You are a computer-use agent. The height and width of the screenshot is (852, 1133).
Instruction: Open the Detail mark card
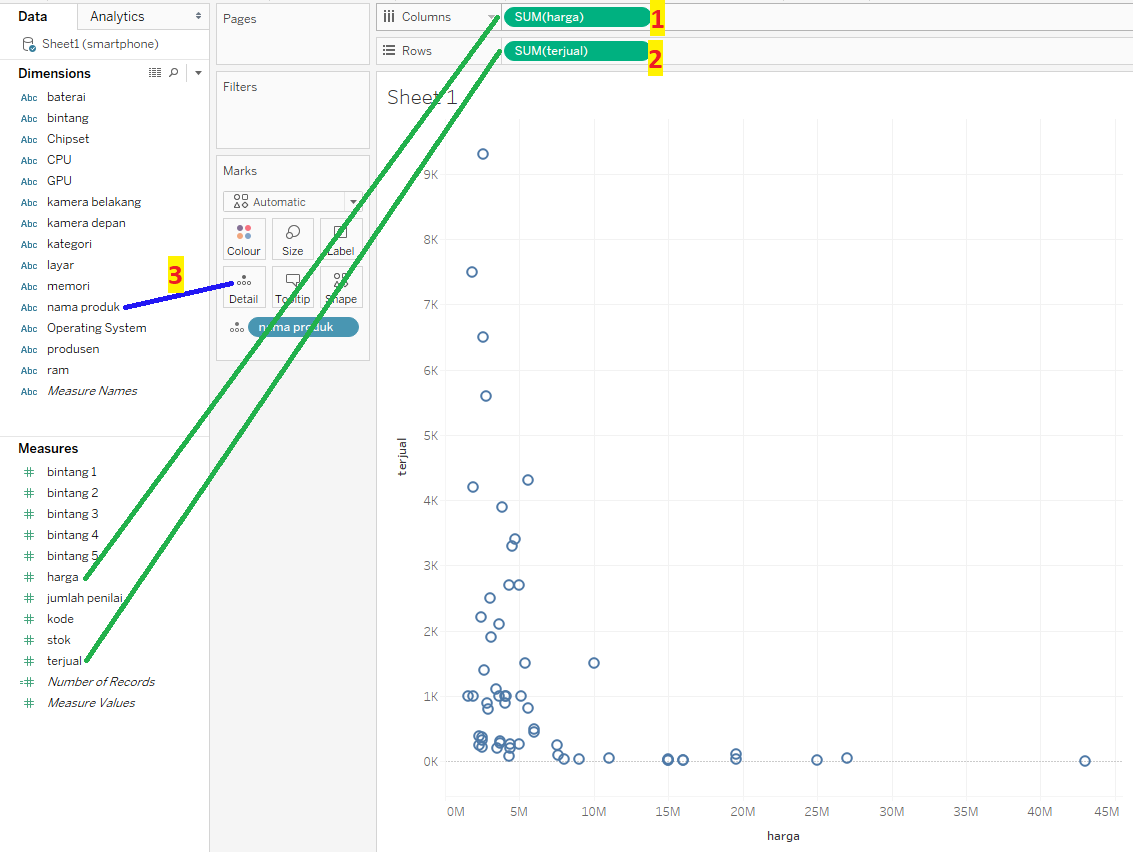[x=244, y=288]
